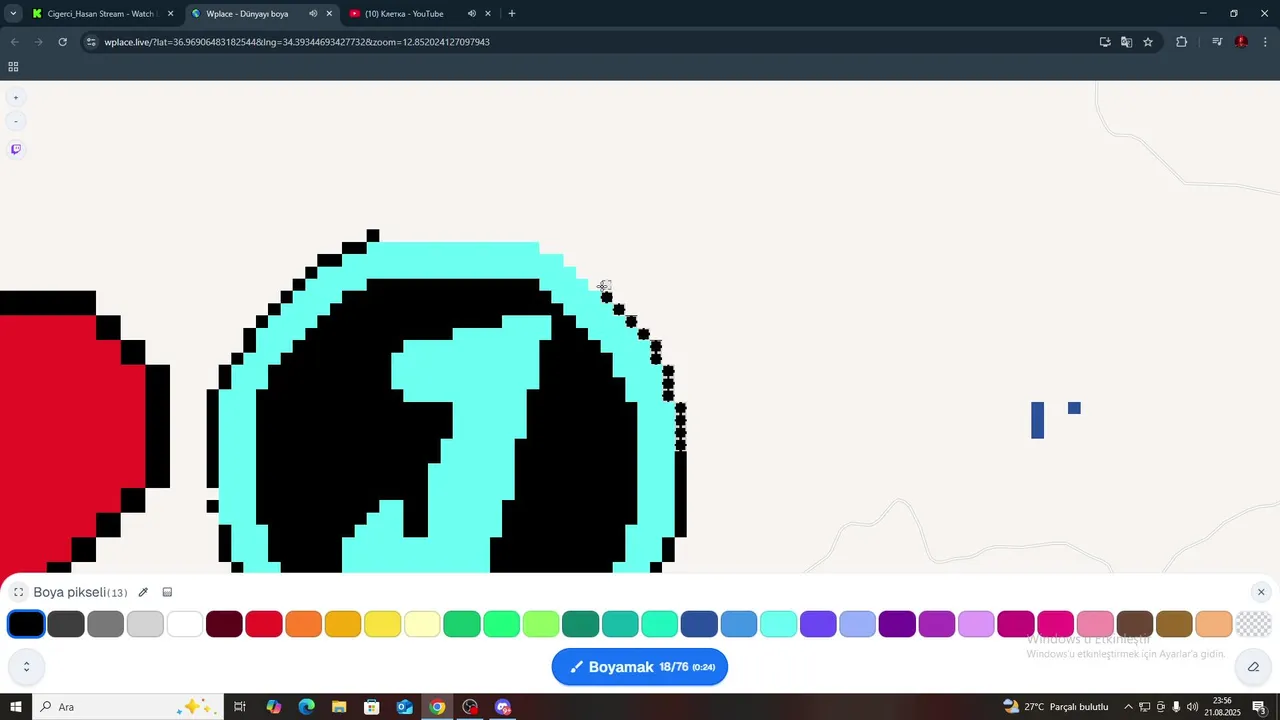Go back to previous page

click(14, 42)
